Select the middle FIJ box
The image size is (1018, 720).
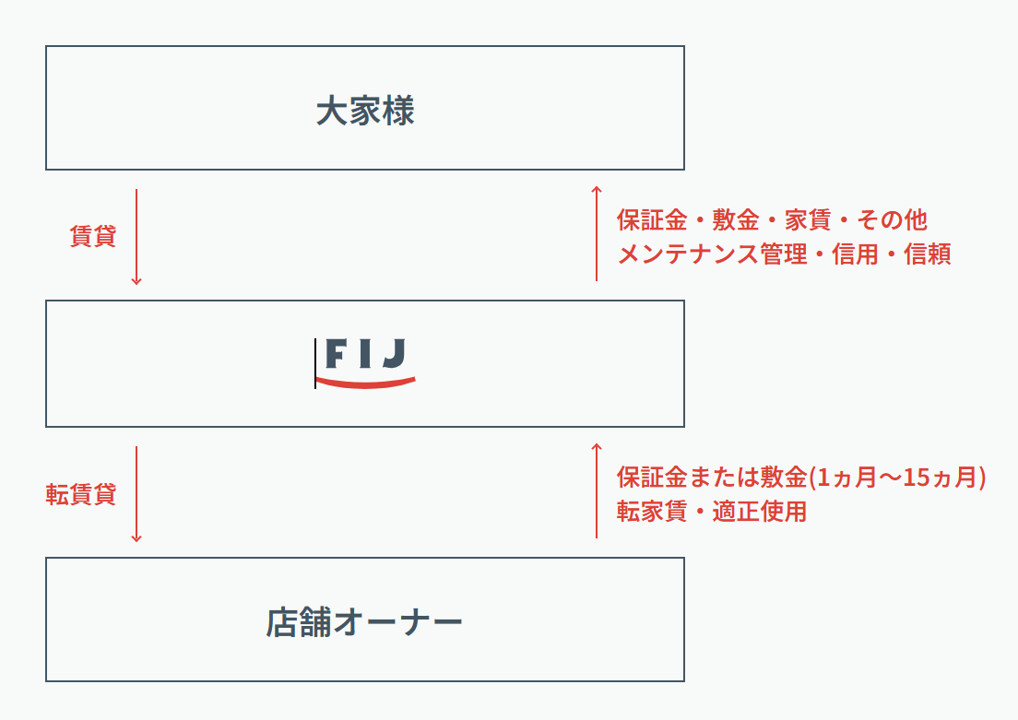[x=365, y=364]
